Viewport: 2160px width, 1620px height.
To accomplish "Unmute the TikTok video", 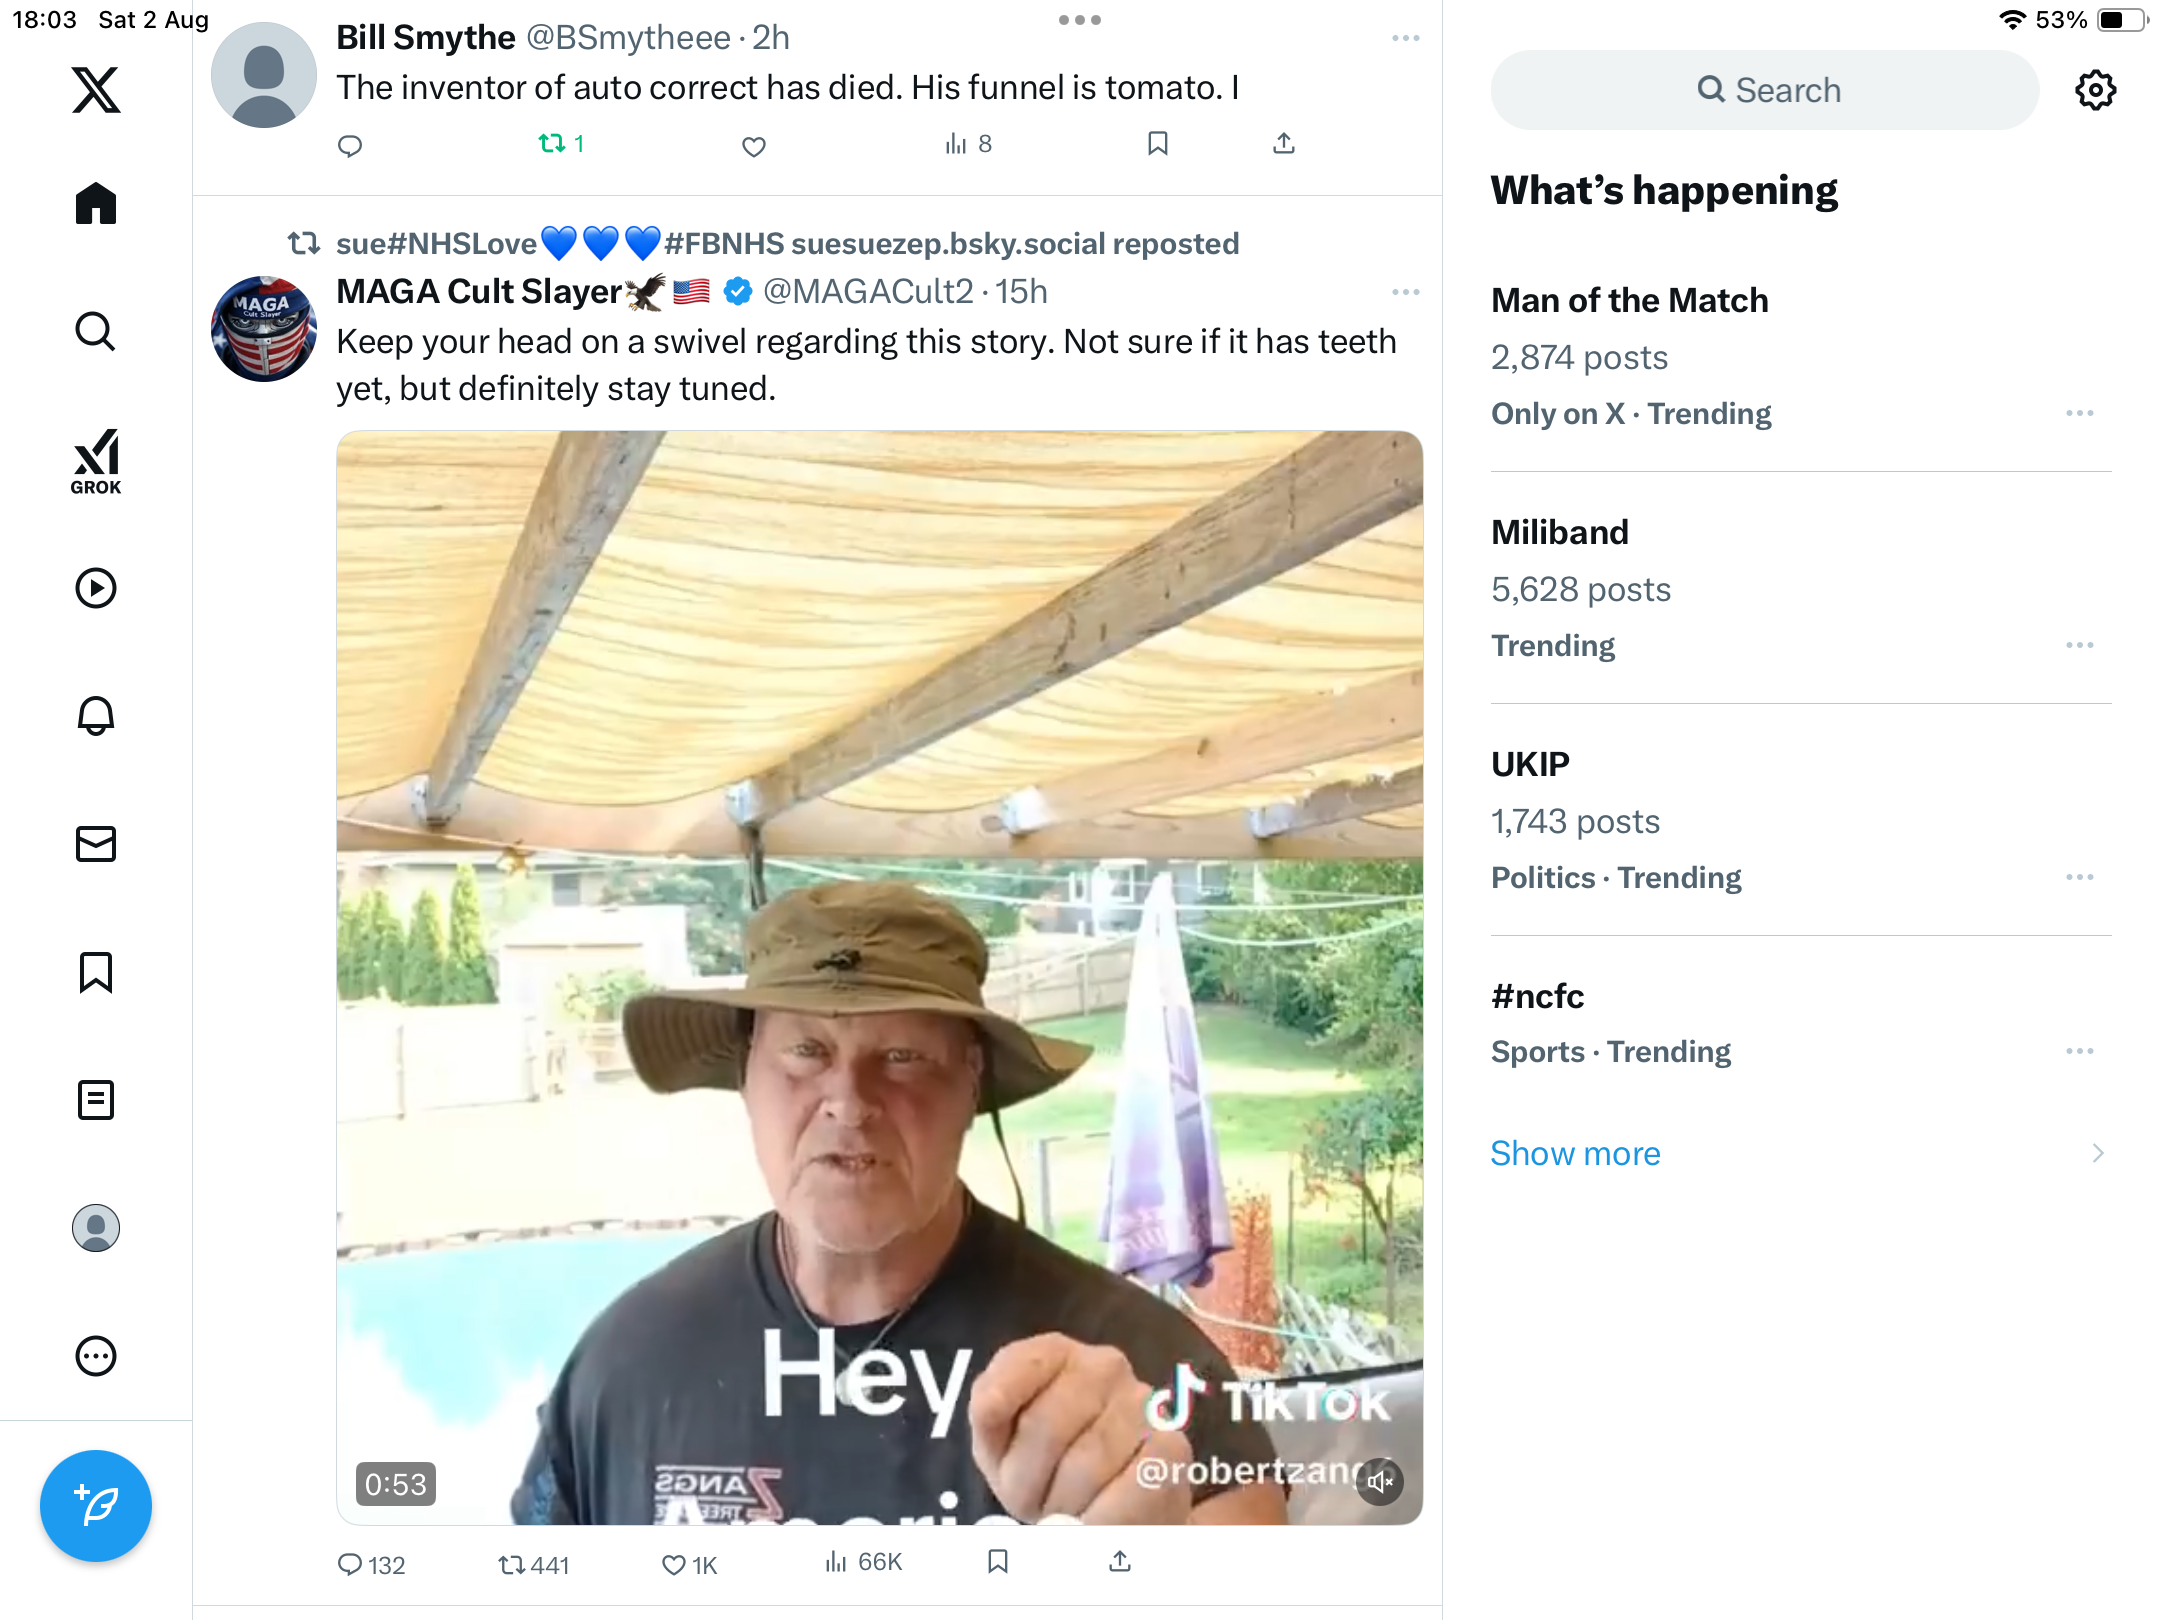I will (x=1381, y=1481).
